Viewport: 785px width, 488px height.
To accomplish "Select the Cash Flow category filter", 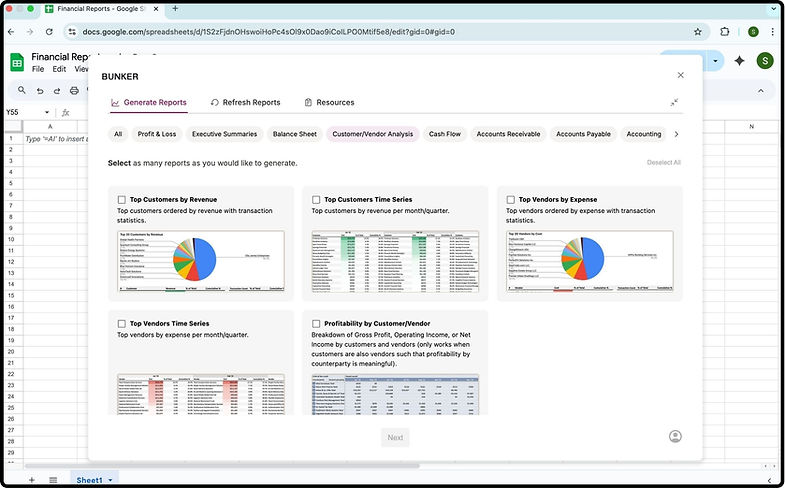I will point(445,134).
